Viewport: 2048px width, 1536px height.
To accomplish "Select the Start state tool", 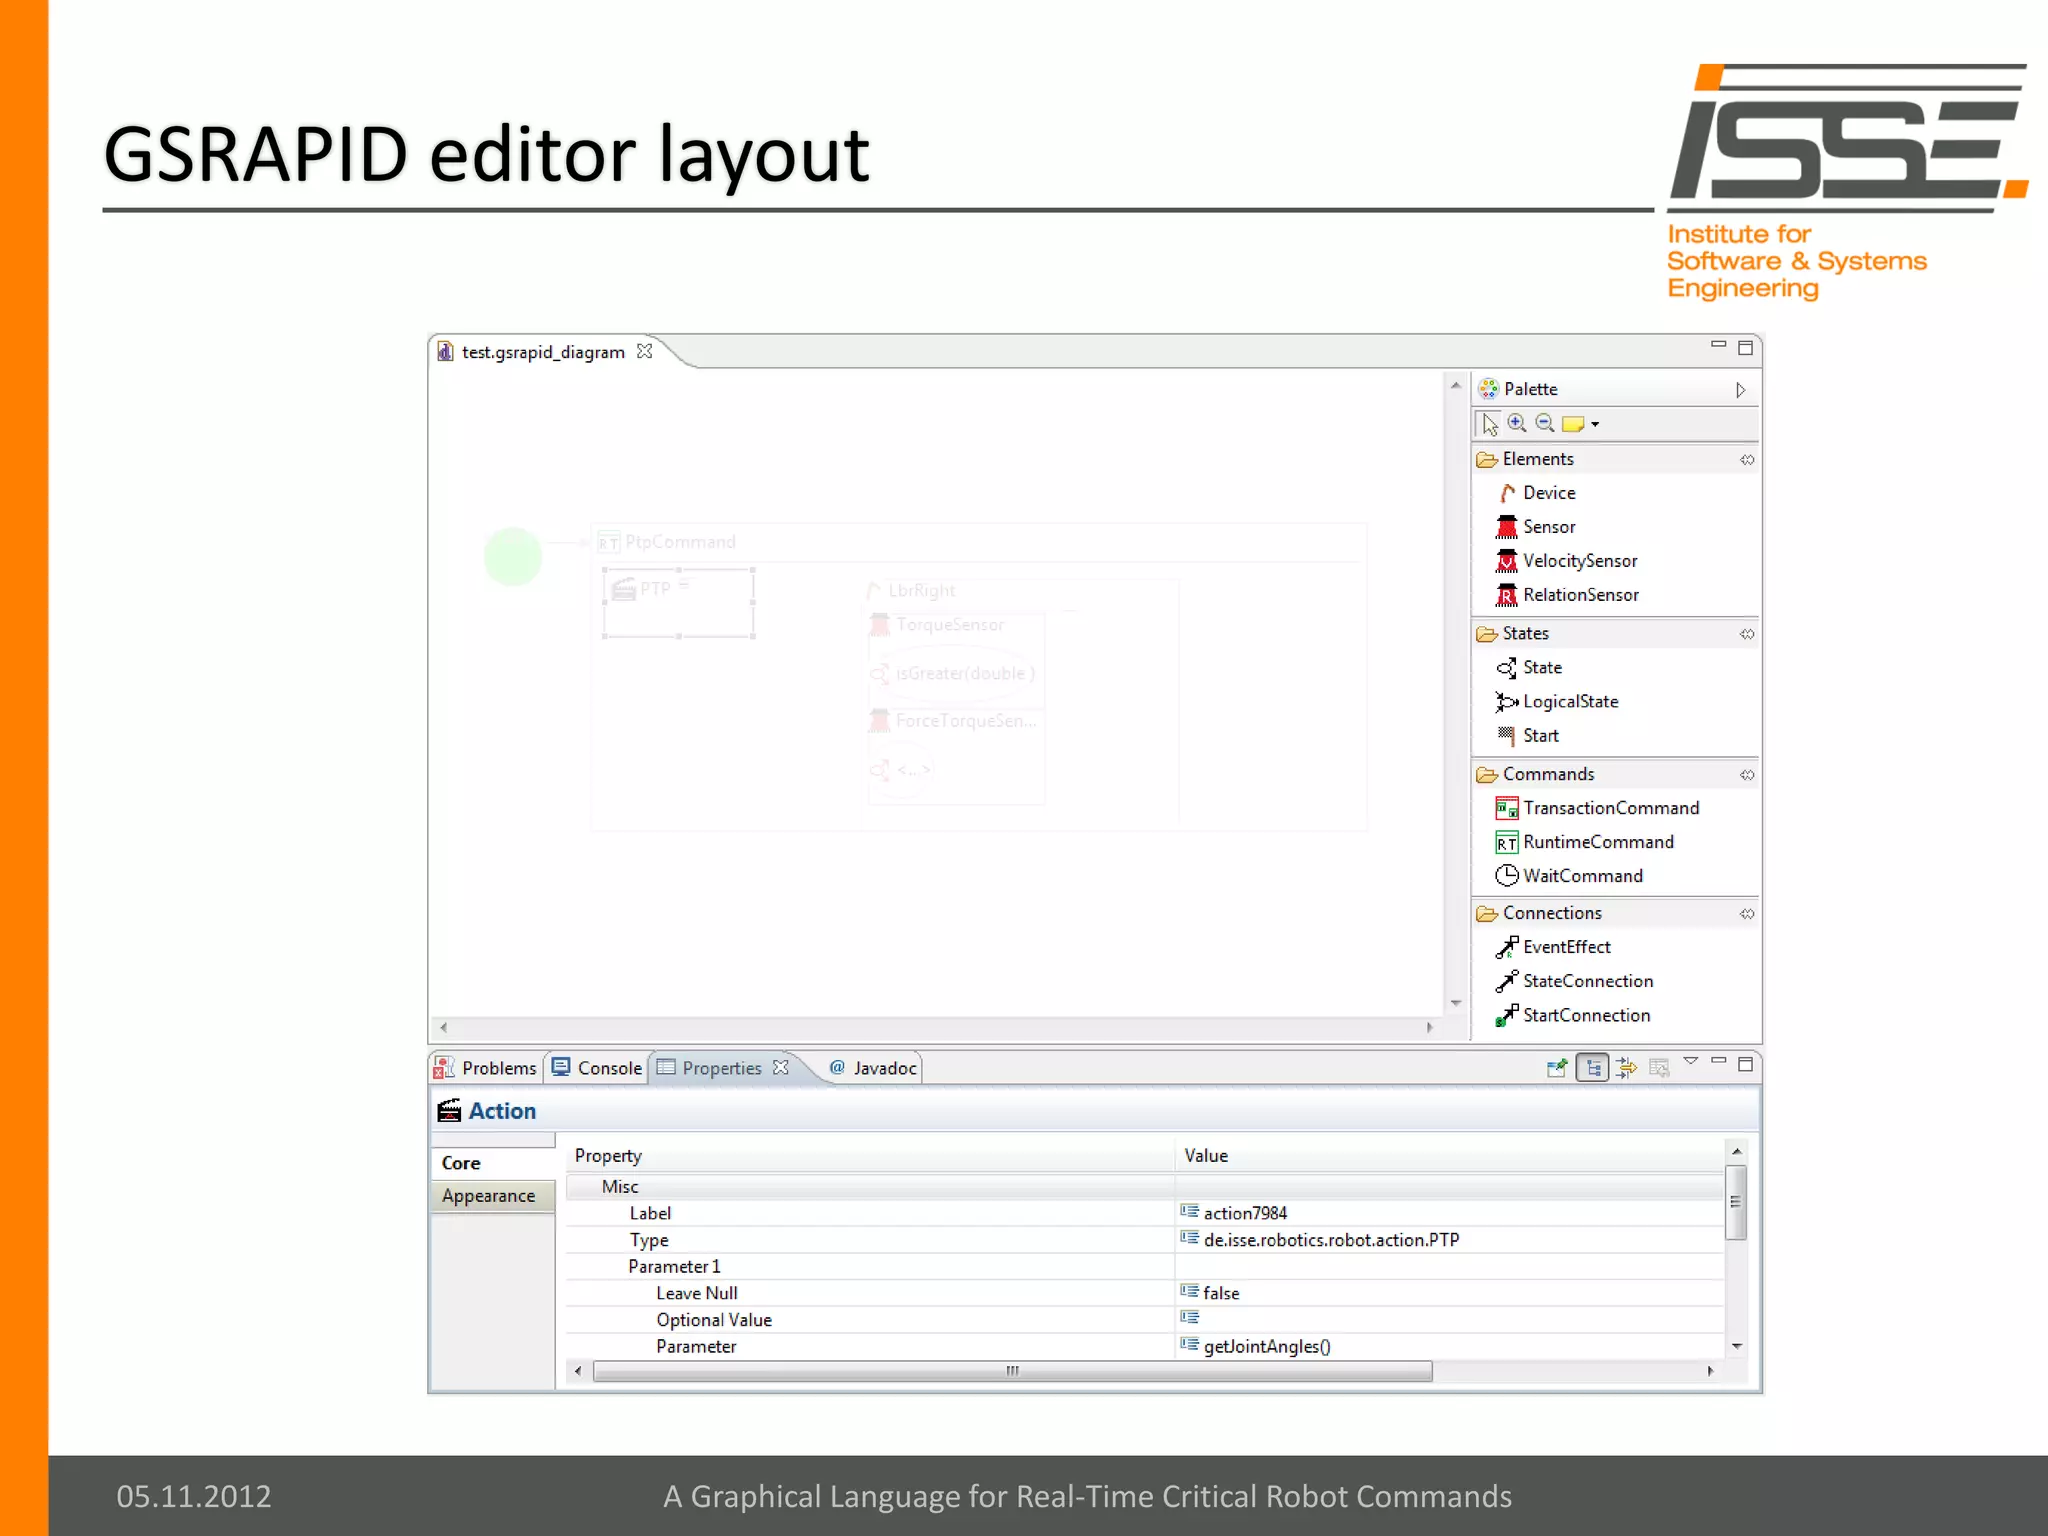I will (1528, 735).
